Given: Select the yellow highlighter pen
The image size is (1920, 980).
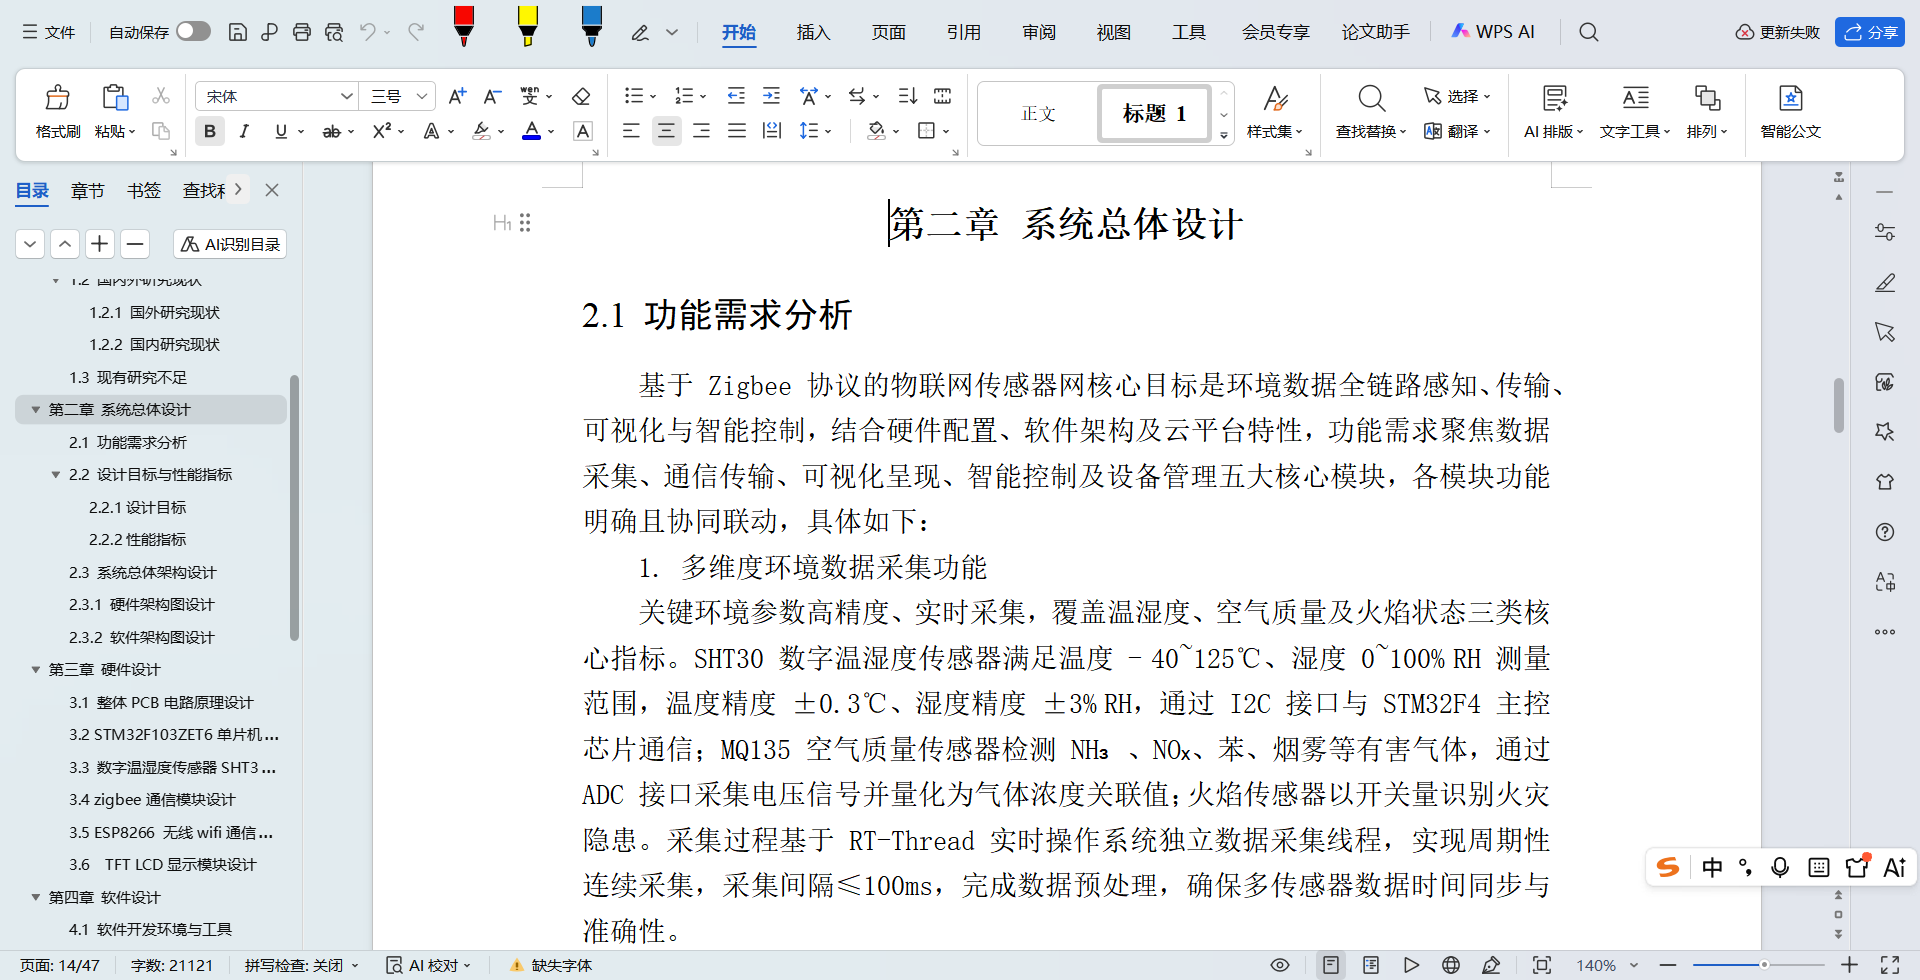Looking at the screenshot, I should pyautogui.click(x=528, y=26).
